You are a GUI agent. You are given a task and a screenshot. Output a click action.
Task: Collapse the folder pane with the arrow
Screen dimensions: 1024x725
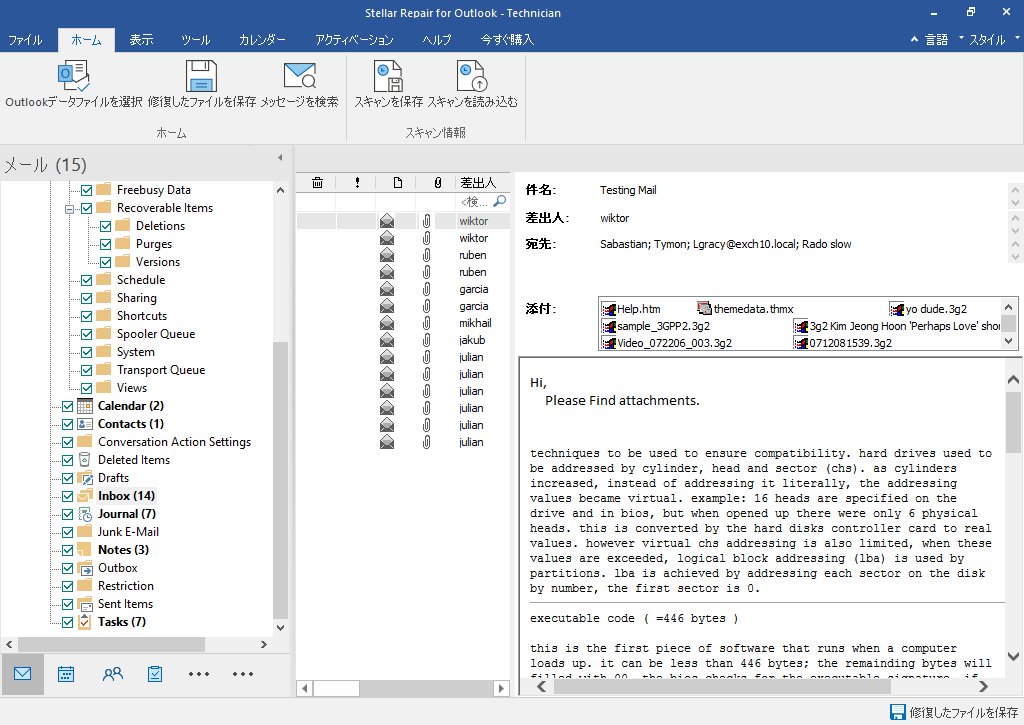coord(280,157)
